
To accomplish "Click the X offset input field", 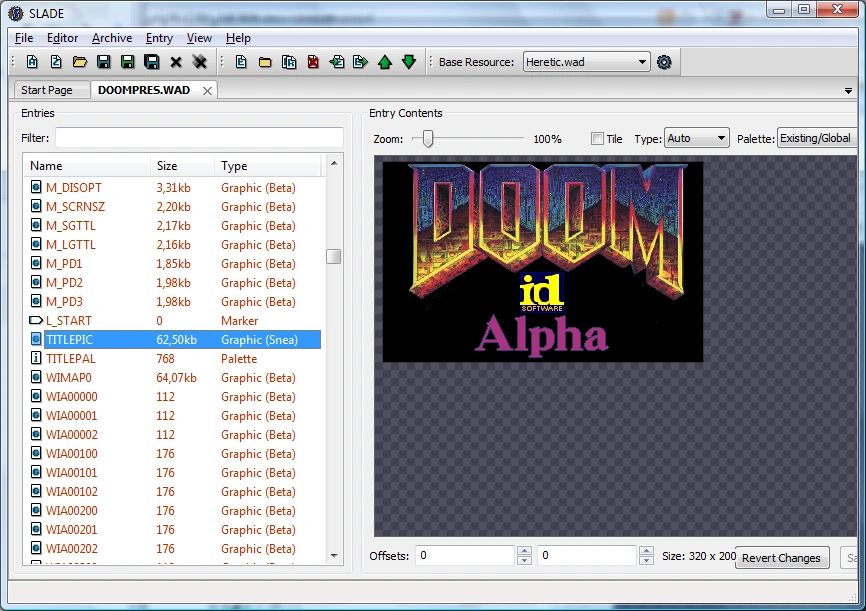I will 464,555.
